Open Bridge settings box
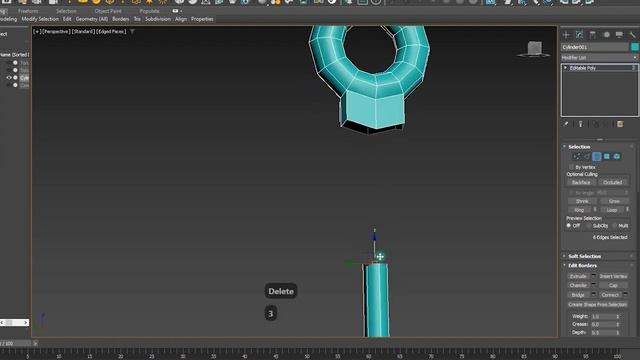The image size is (640, 360). click(x=594, y=294)
